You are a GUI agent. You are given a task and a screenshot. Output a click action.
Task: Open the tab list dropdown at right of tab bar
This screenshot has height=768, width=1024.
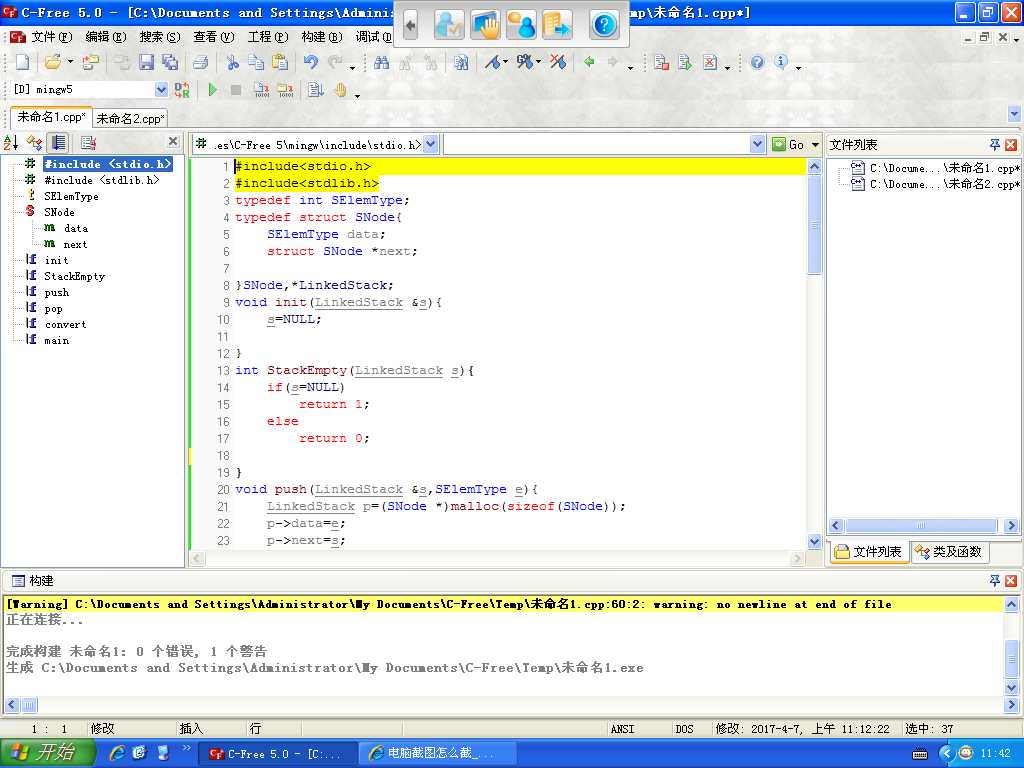(x=1014, y=114)
